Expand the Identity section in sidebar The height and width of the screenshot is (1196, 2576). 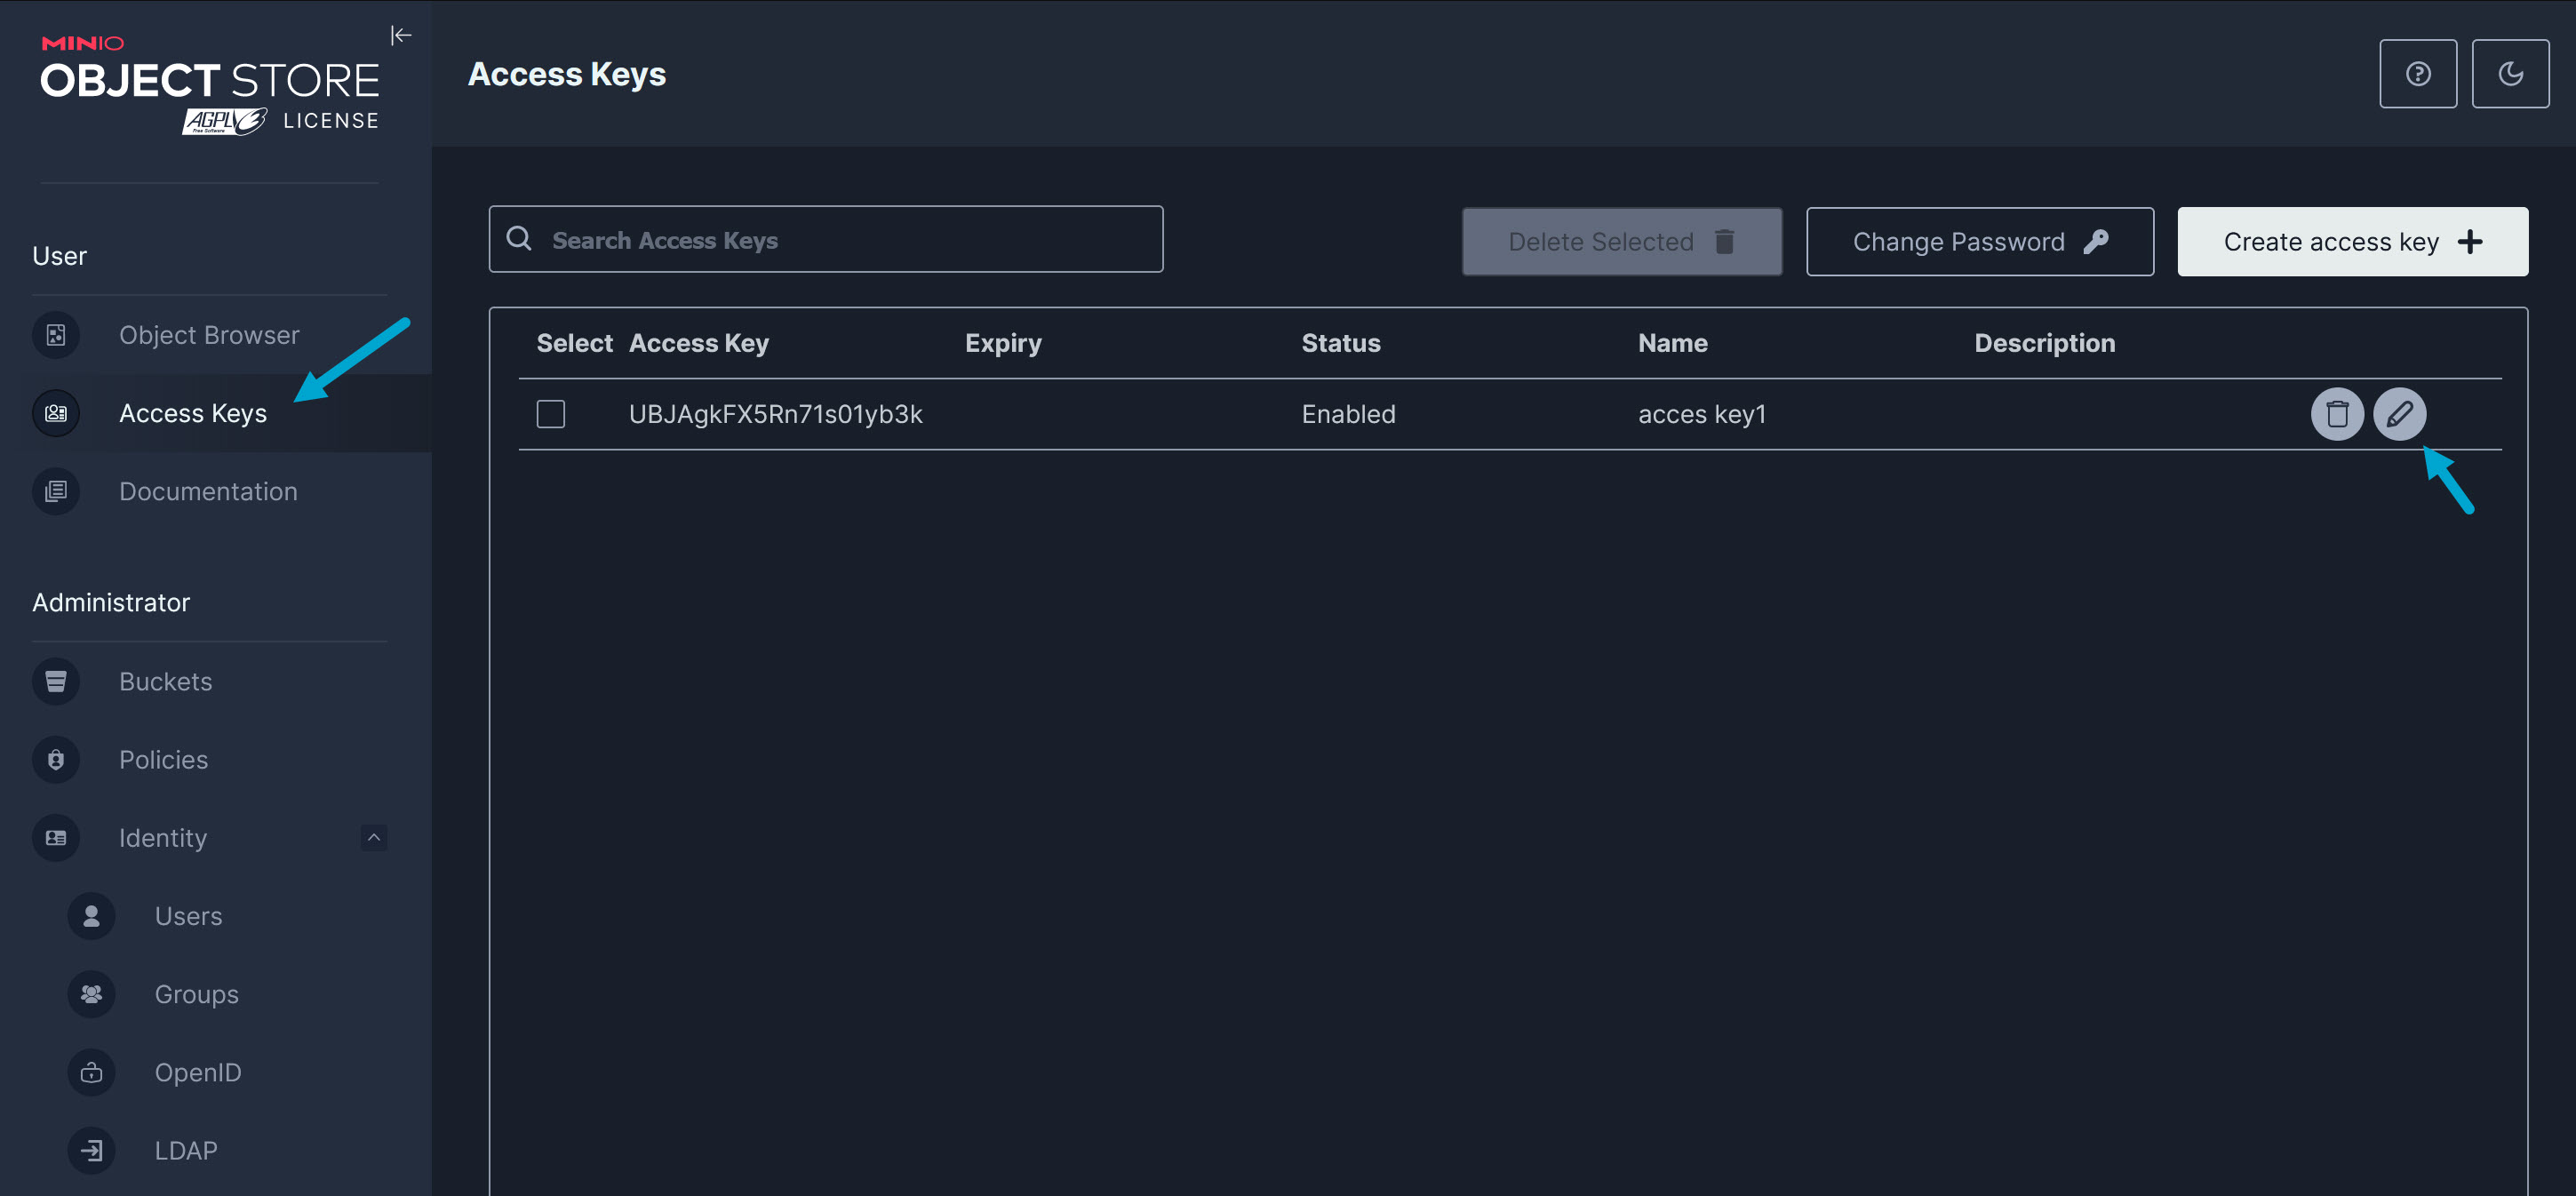373,836
